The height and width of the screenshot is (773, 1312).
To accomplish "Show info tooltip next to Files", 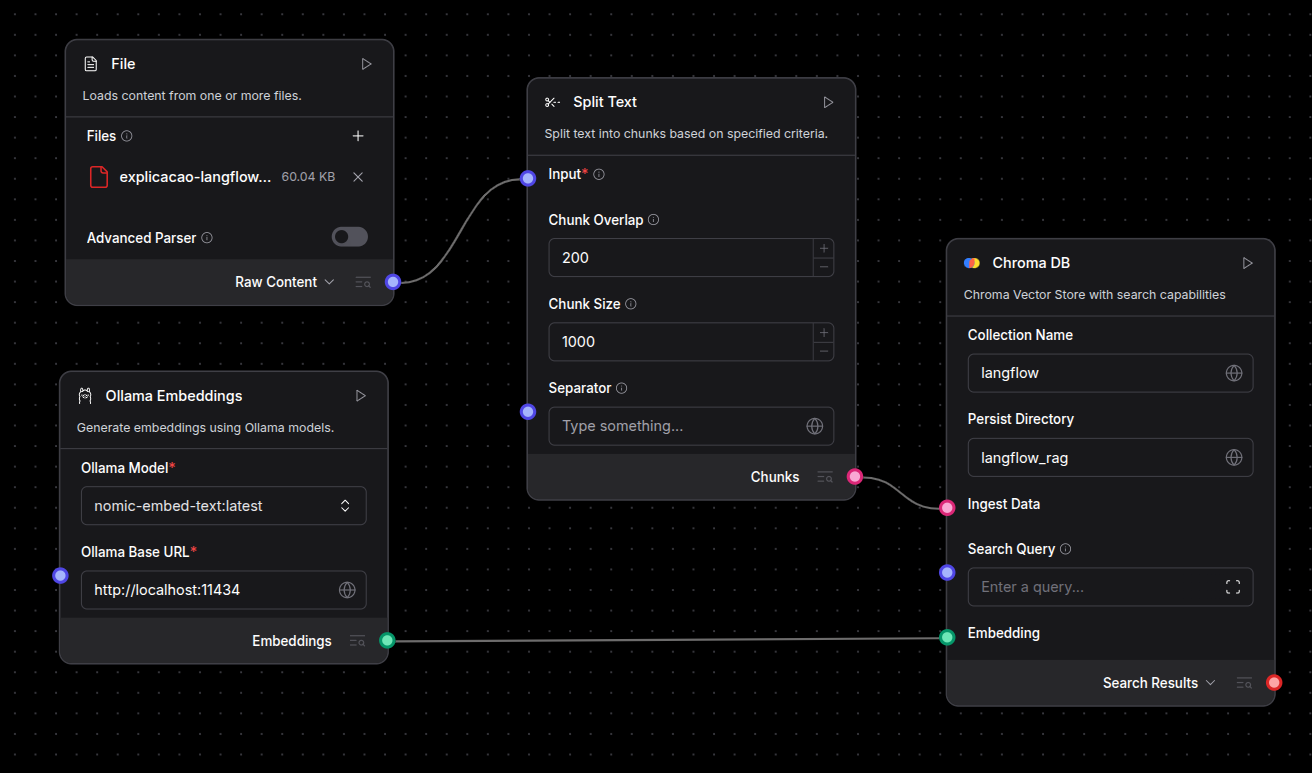I will (127, 136).
